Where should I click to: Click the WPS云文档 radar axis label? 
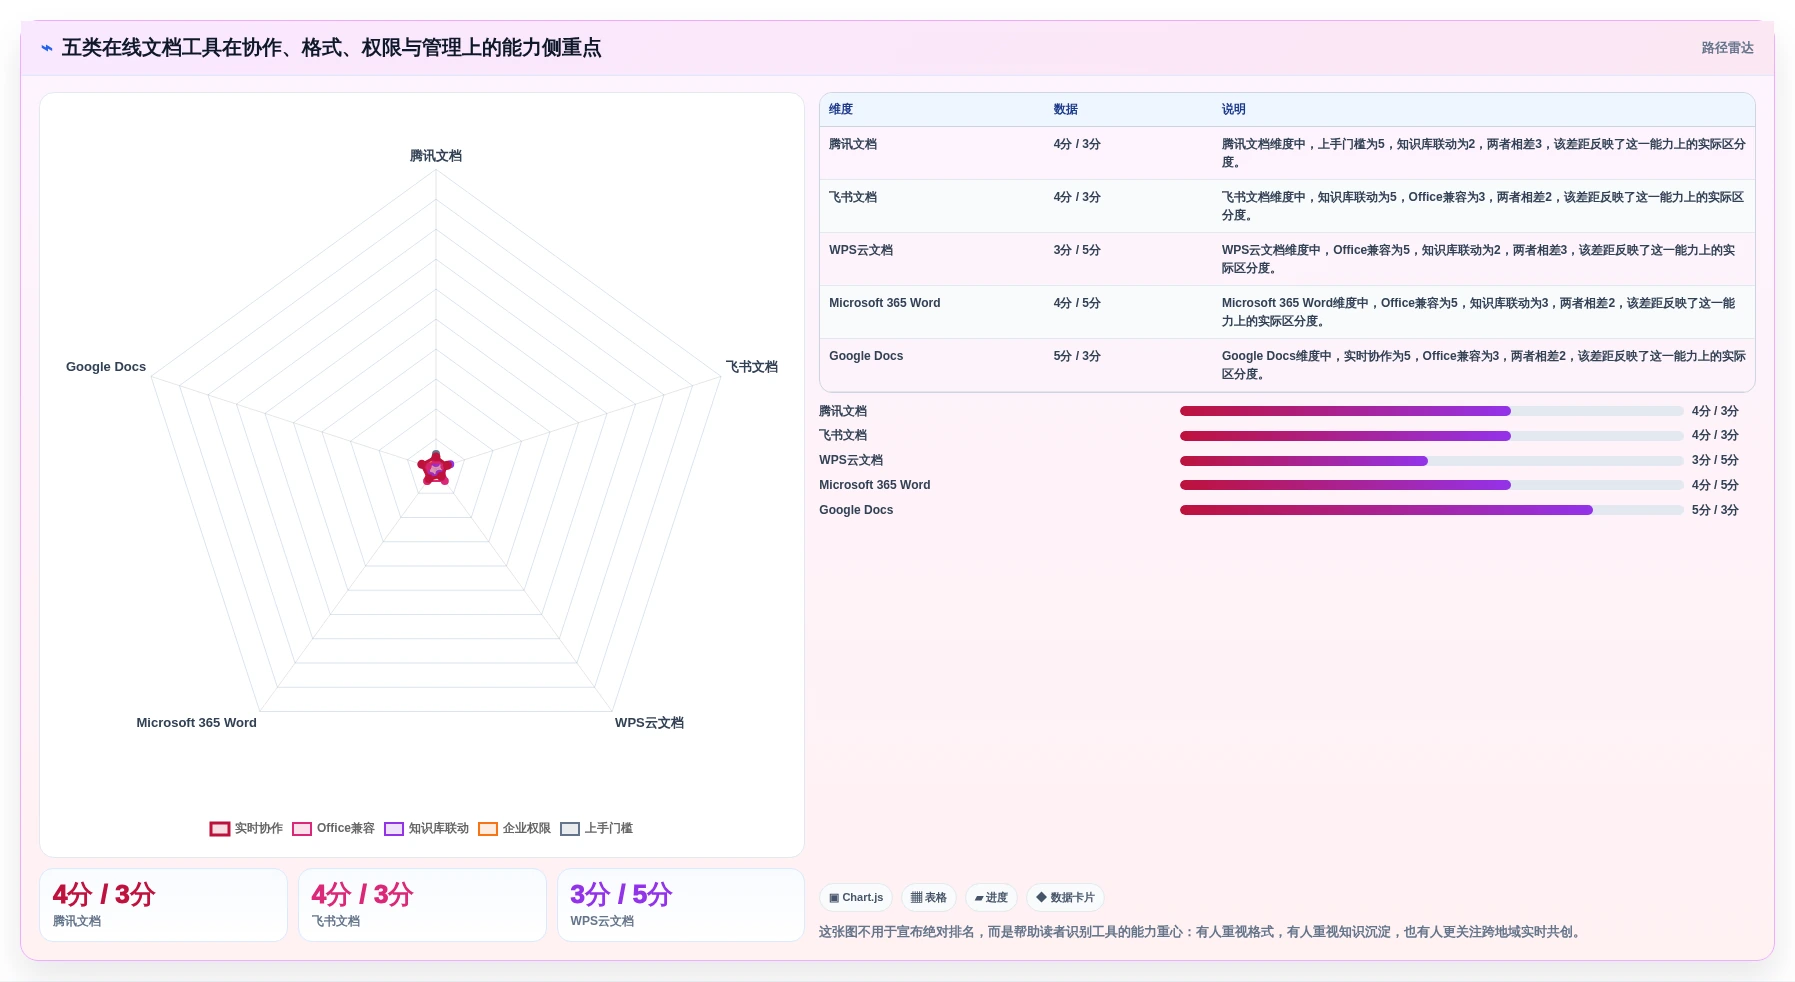(649, 723)
